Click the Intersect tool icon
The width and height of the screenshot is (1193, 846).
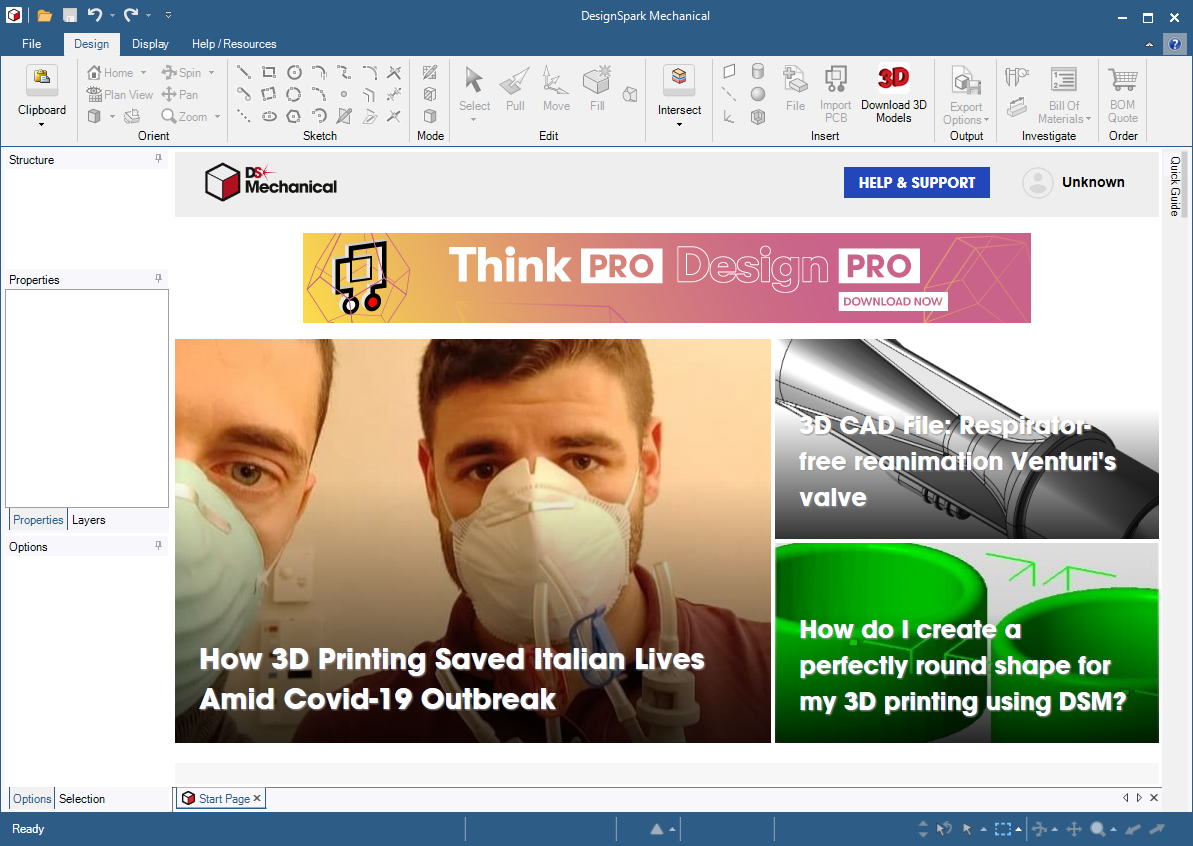679,79
